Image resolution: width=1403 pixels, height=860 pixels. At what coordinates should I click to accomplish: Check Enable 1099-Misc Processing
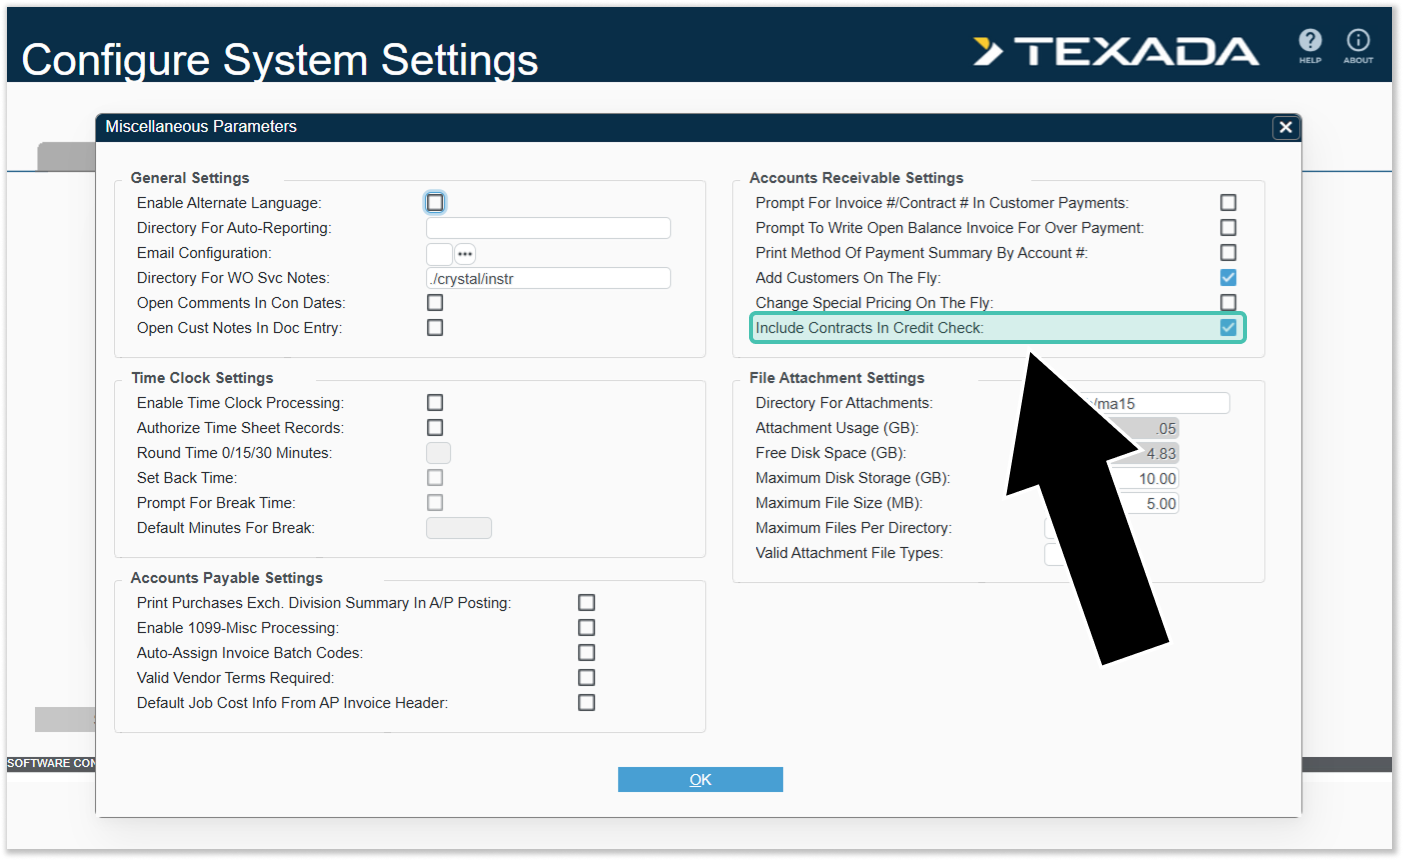(x=587, y=628)
